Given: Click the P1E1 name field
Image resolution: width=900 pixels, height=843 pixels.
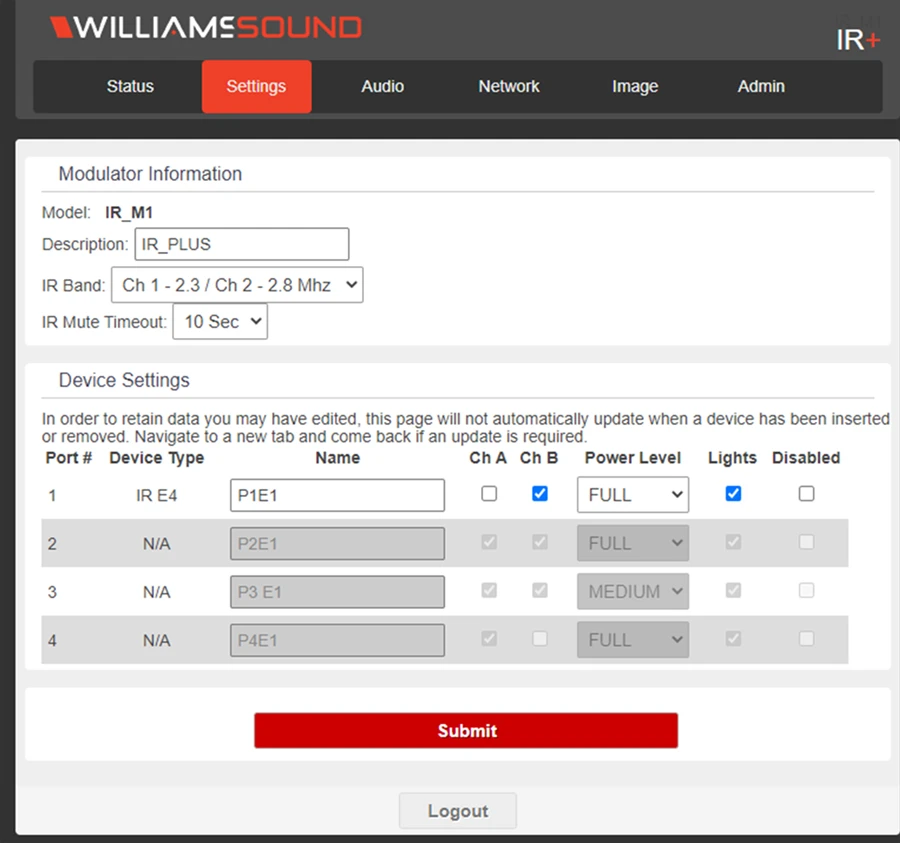Looking at the screenshot, I should [x=337, y=495].
